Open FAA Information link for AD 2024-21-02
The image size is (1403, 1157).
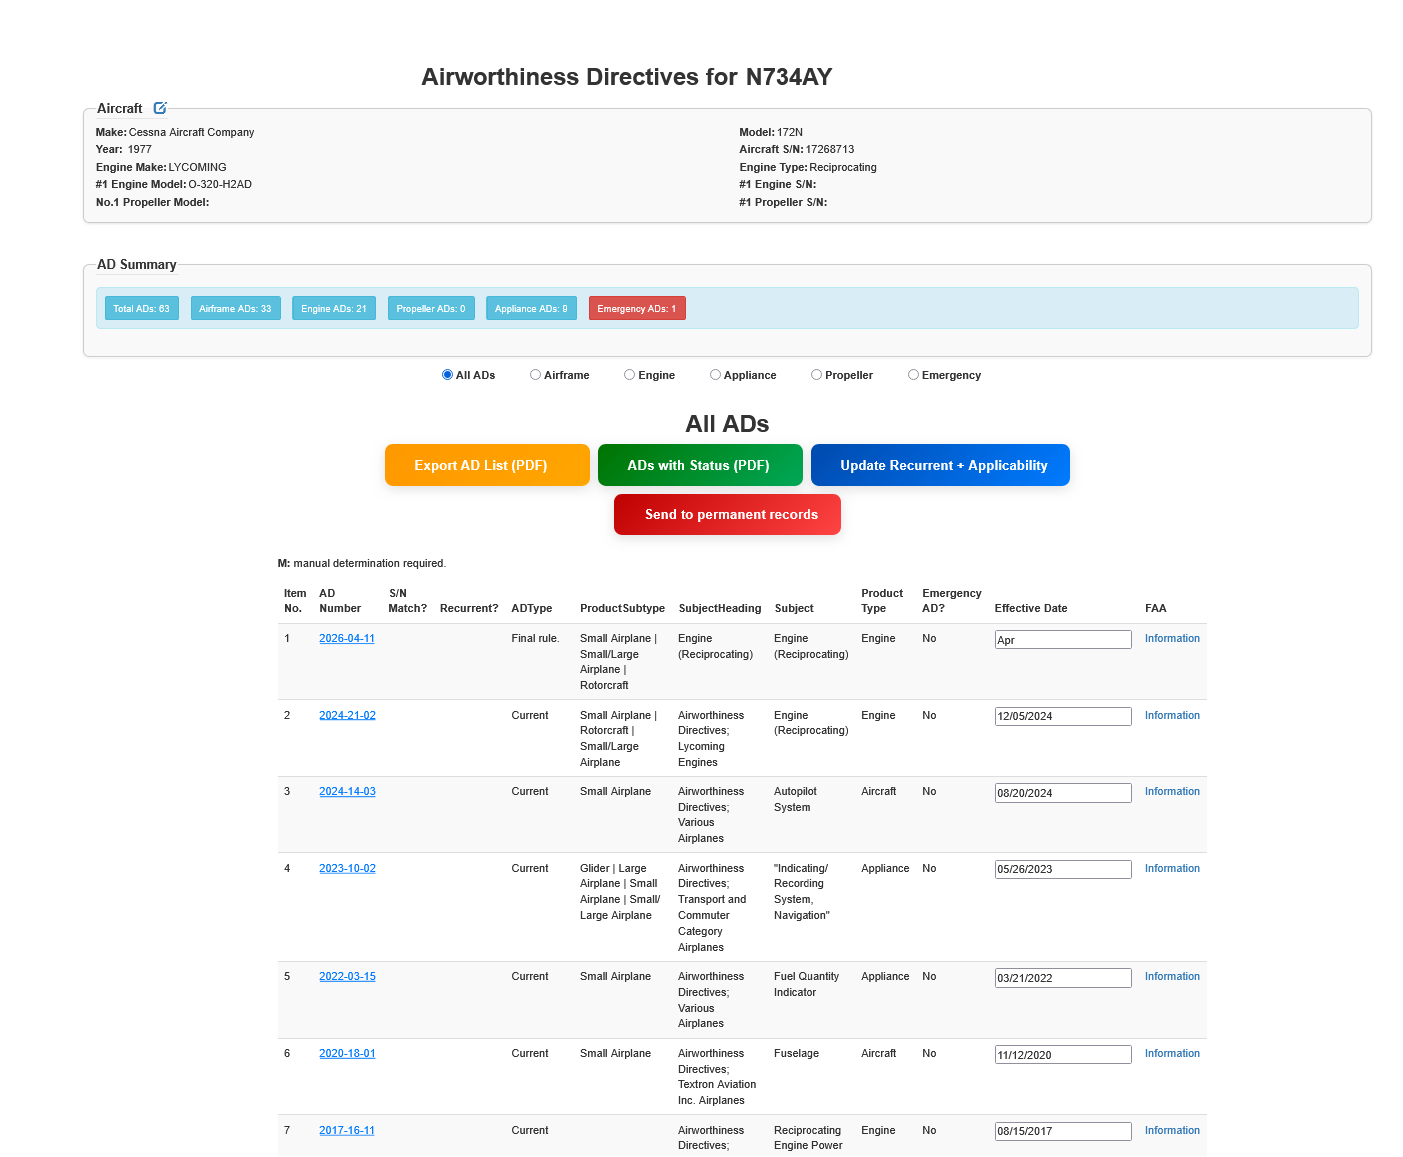[1172, 715]
